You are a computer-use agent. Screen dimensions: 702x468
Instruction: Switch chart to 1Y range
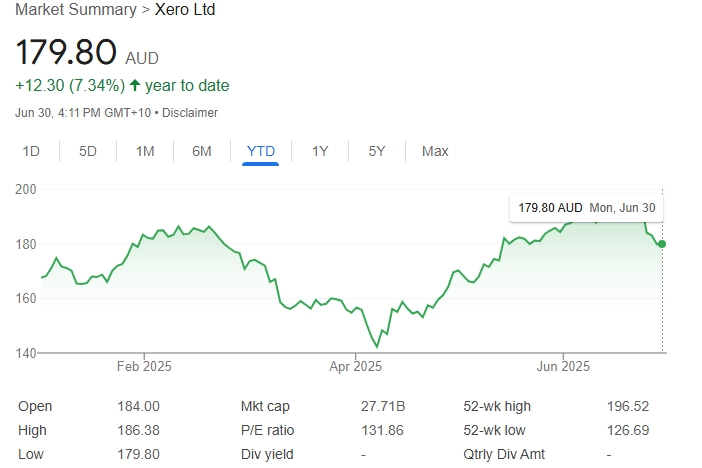pos(319,151)
